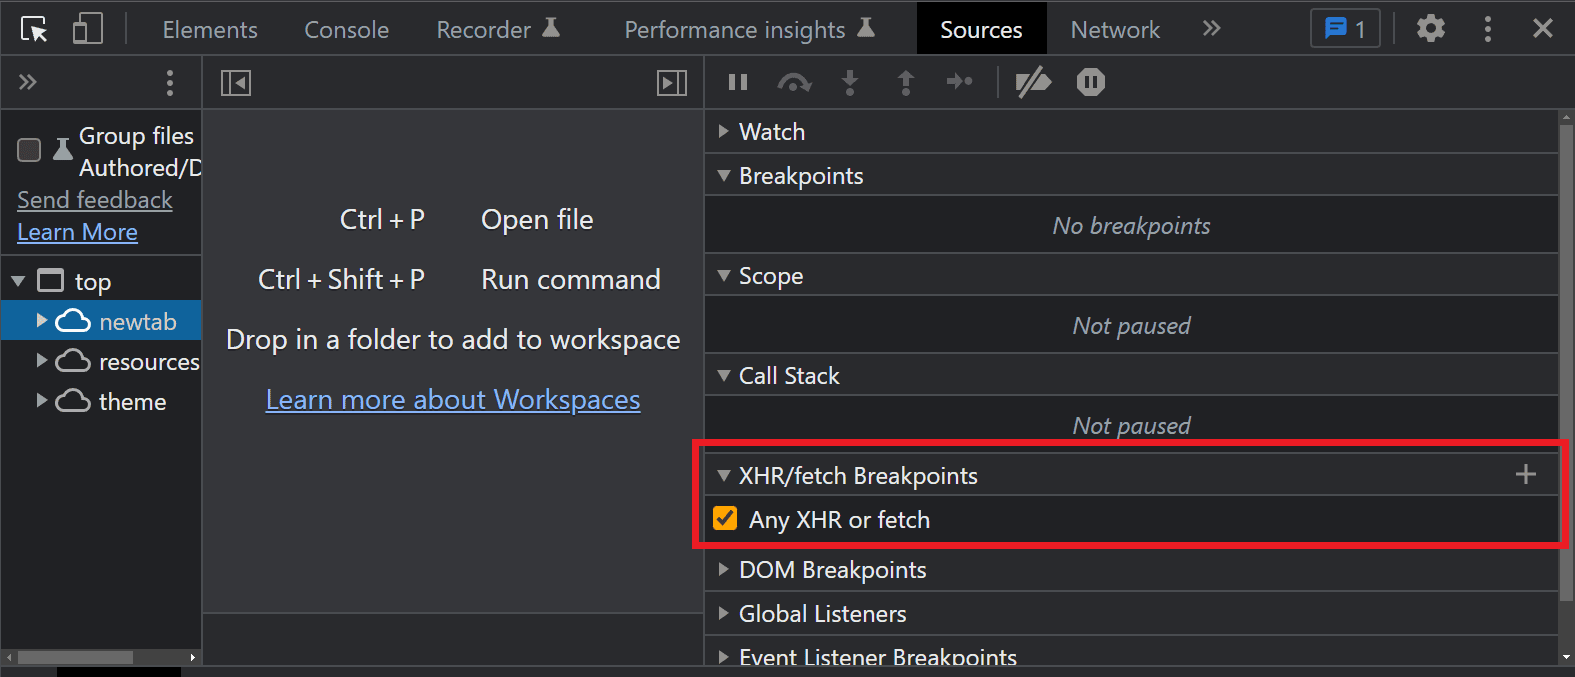
Task: Click the step into function icon
Action: click(x=850, y=82)
